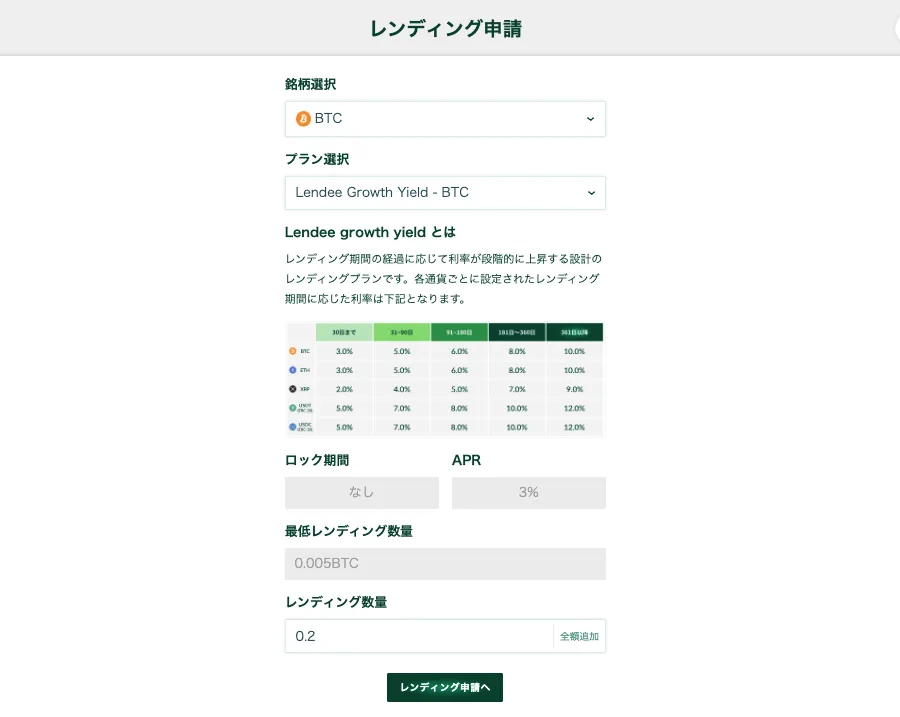Click the ロック期間 field showing なし

362,493
